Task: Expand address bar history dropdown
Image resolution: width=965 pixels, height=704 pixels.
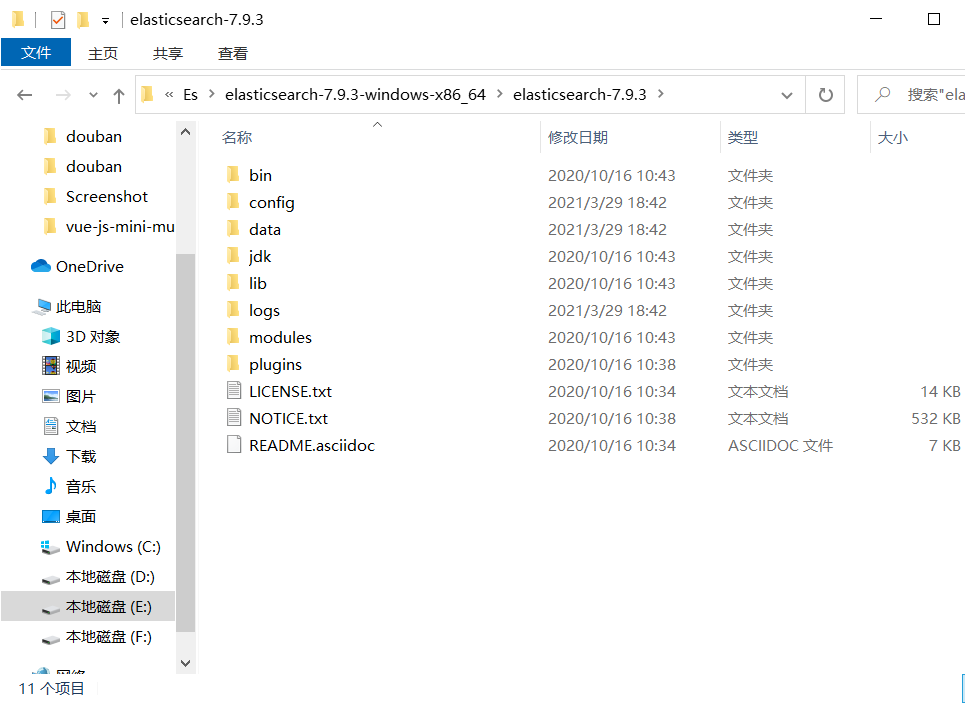Action: tap(787, 95)
